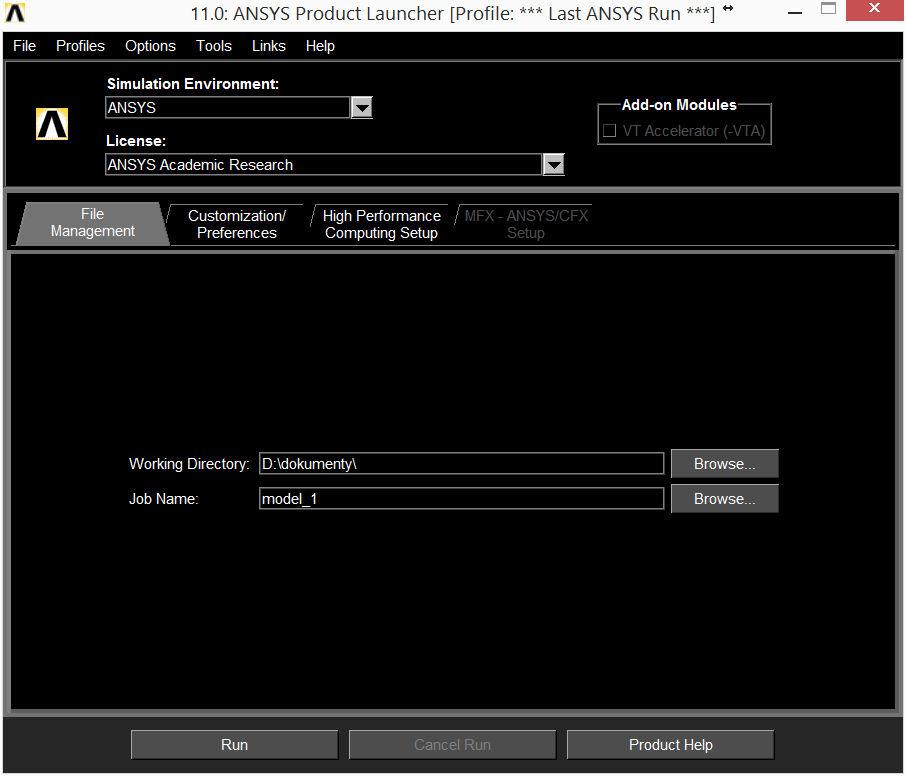Click the Simulation Environment label
The height and width of the screenshot is (776, 906).
(x=193, y=84)
